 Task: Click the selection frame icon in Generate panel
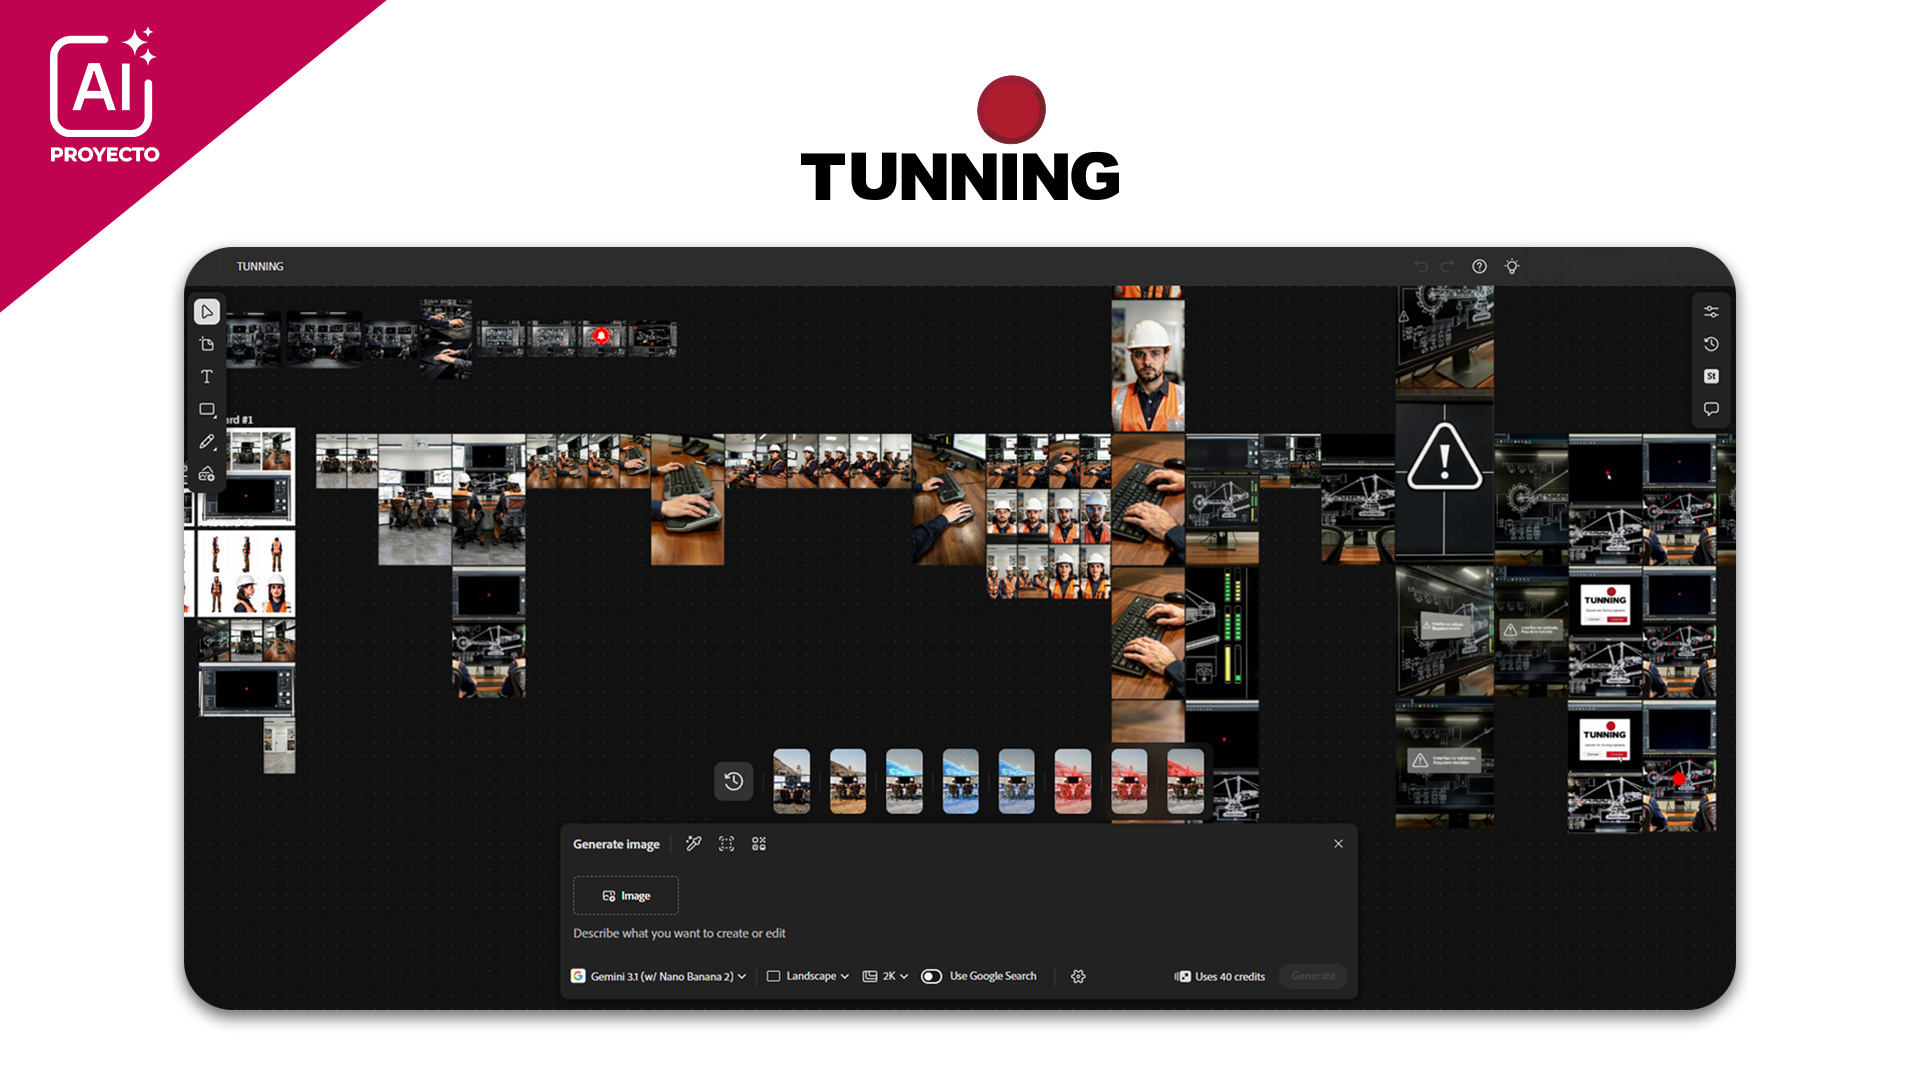[727, 844]
